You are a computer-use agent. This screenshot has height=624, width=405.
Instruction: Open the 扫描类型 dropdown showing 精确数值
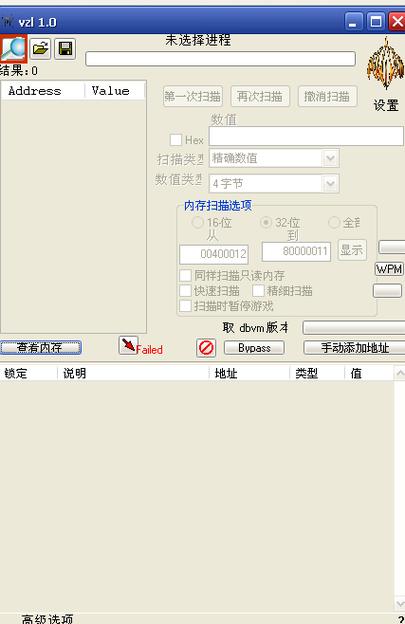pos(274,158)
